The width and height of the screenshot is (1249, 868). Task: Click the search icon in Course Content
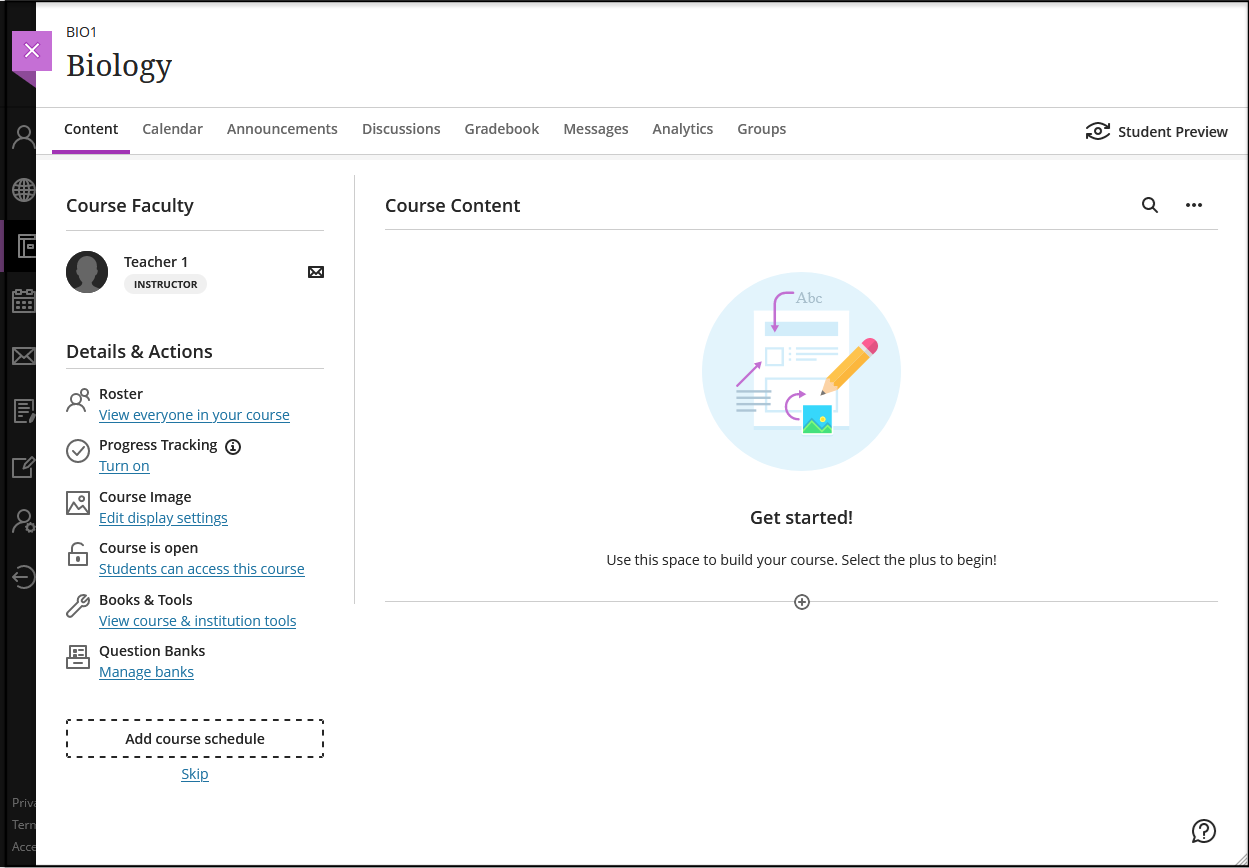(x=1150, y=205)
